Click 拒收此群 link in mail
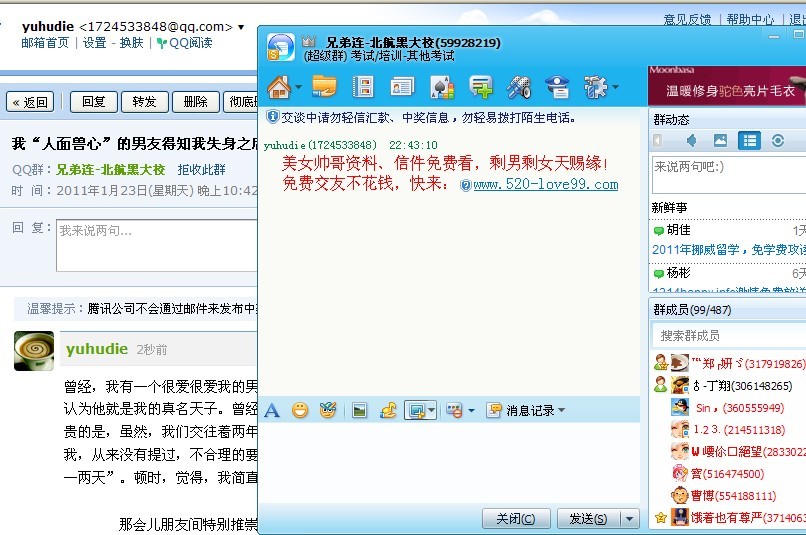This screenshot has width=806, height=535. pos(202,170)
